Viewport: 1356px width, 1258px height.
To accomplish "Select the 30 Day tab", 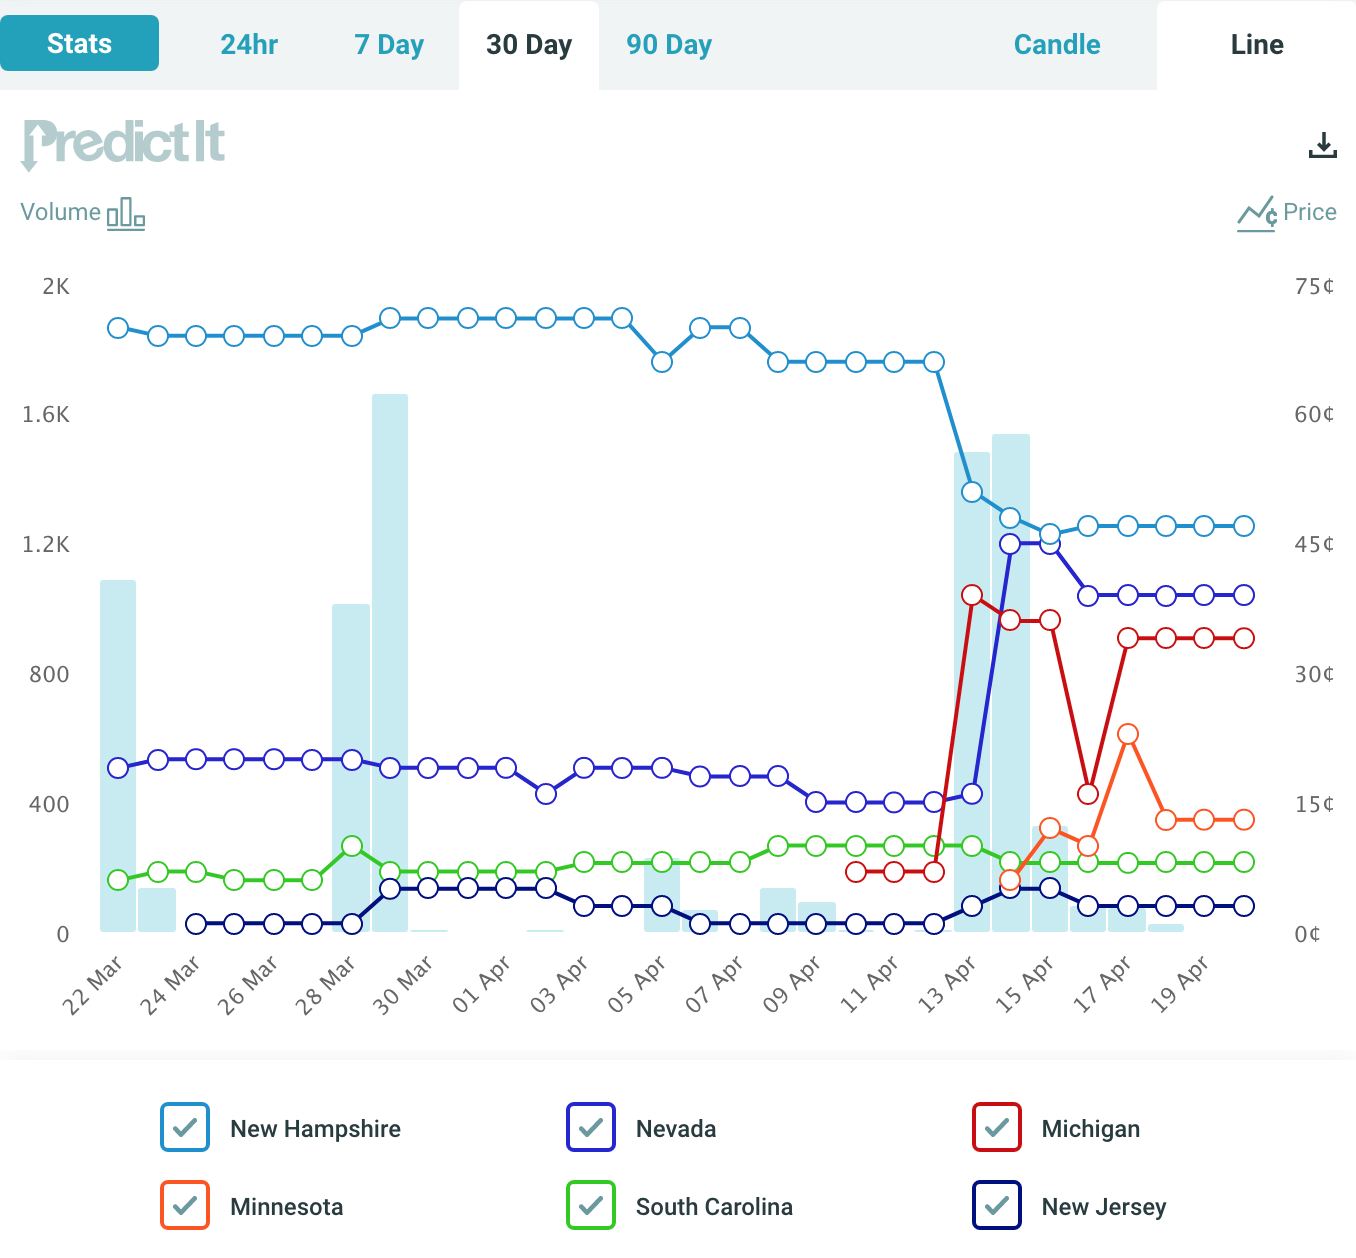I will coord(529,45).
